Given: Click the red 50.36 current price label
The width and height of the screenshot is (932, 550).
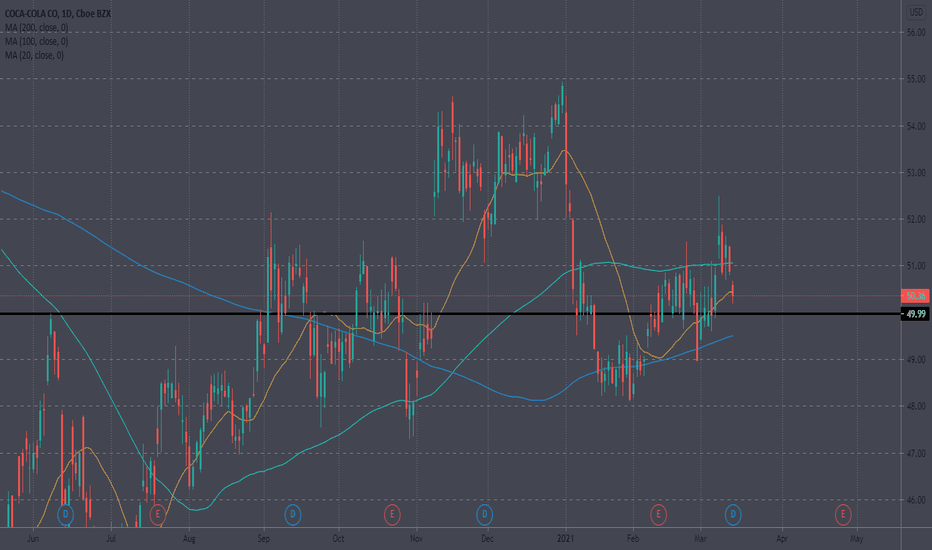Looking at the screenshot, I should tap(915, 296).
